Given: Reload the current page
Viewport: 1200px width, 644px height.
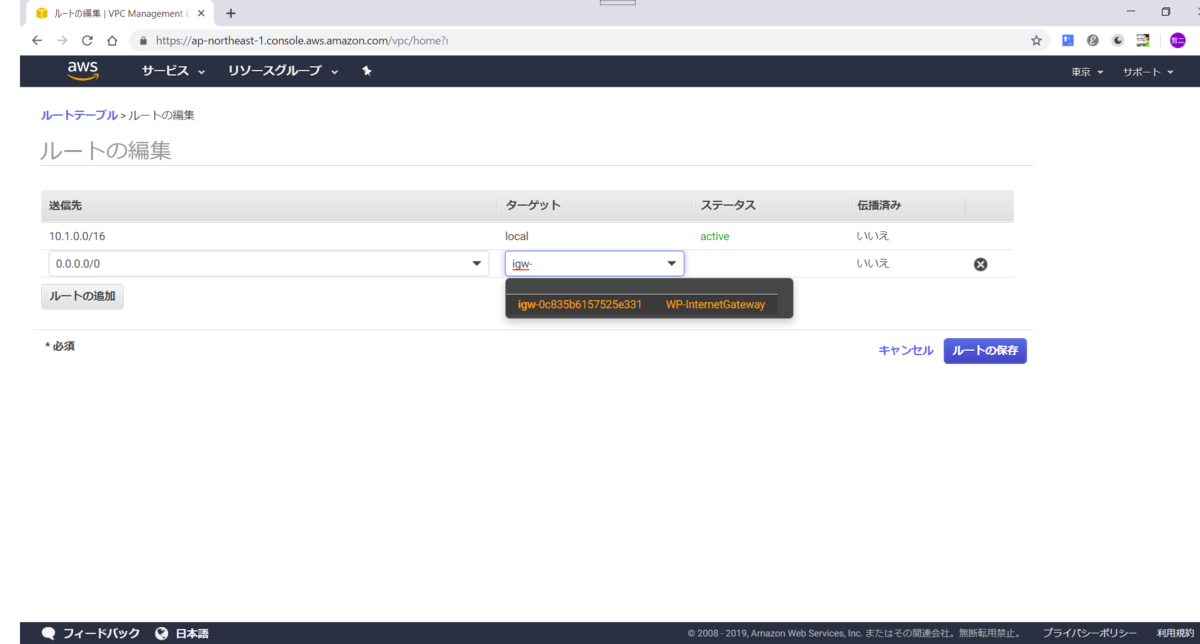Looking at the screenshot, I should pyautogui.click(x=87, y=41).
